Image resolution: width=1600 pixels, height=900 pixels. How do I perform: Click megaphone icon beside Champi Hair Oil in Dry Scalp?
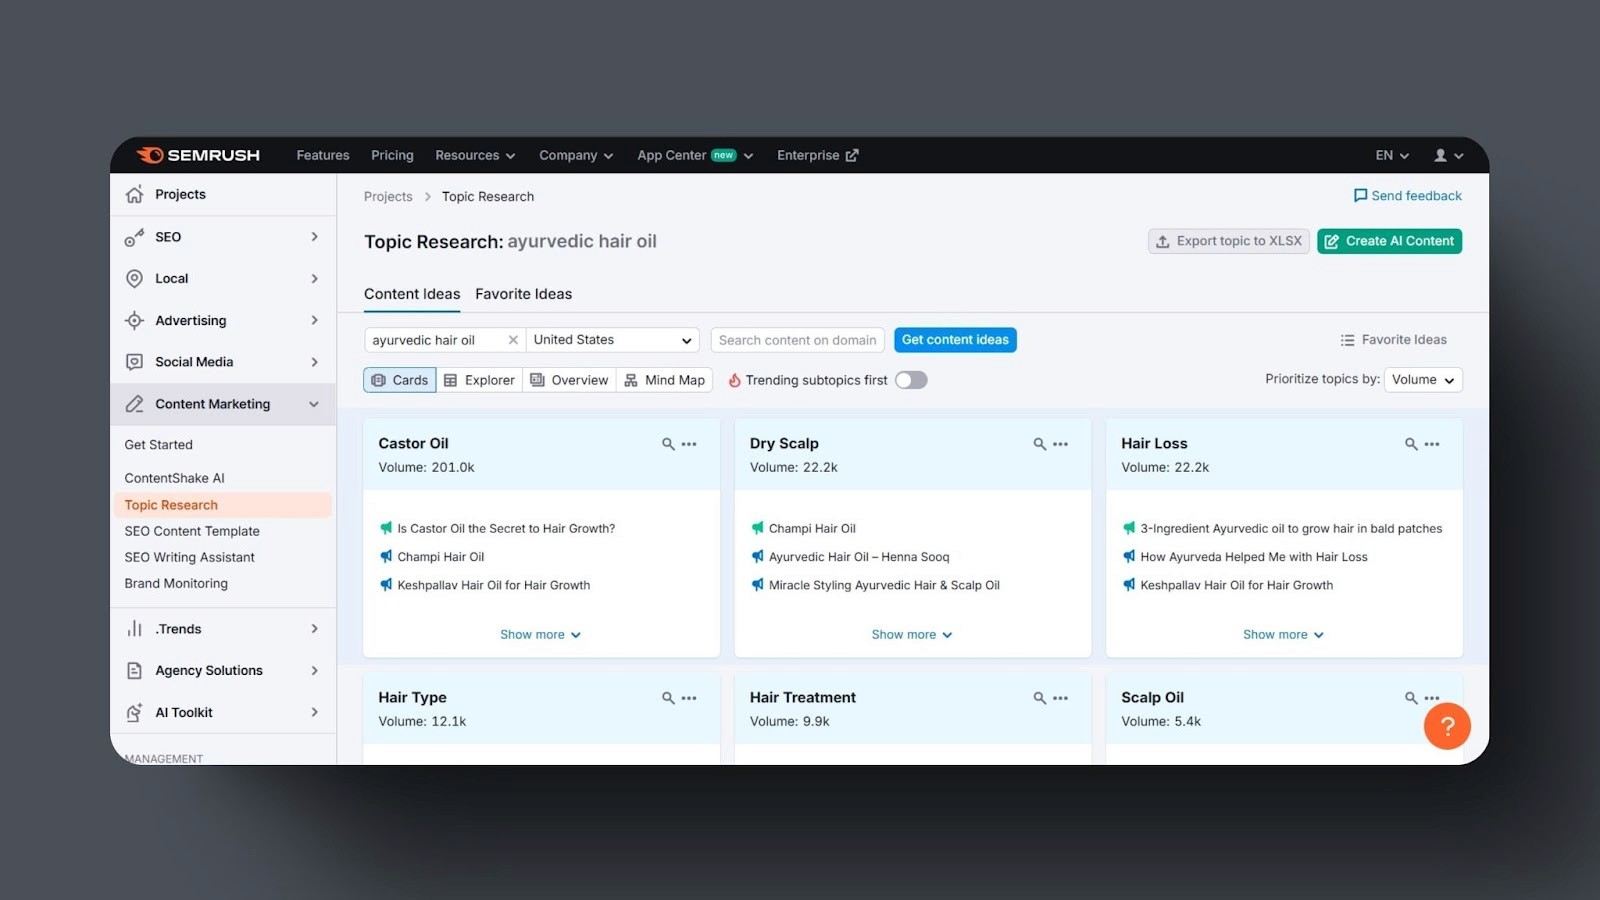coord(758,528)
